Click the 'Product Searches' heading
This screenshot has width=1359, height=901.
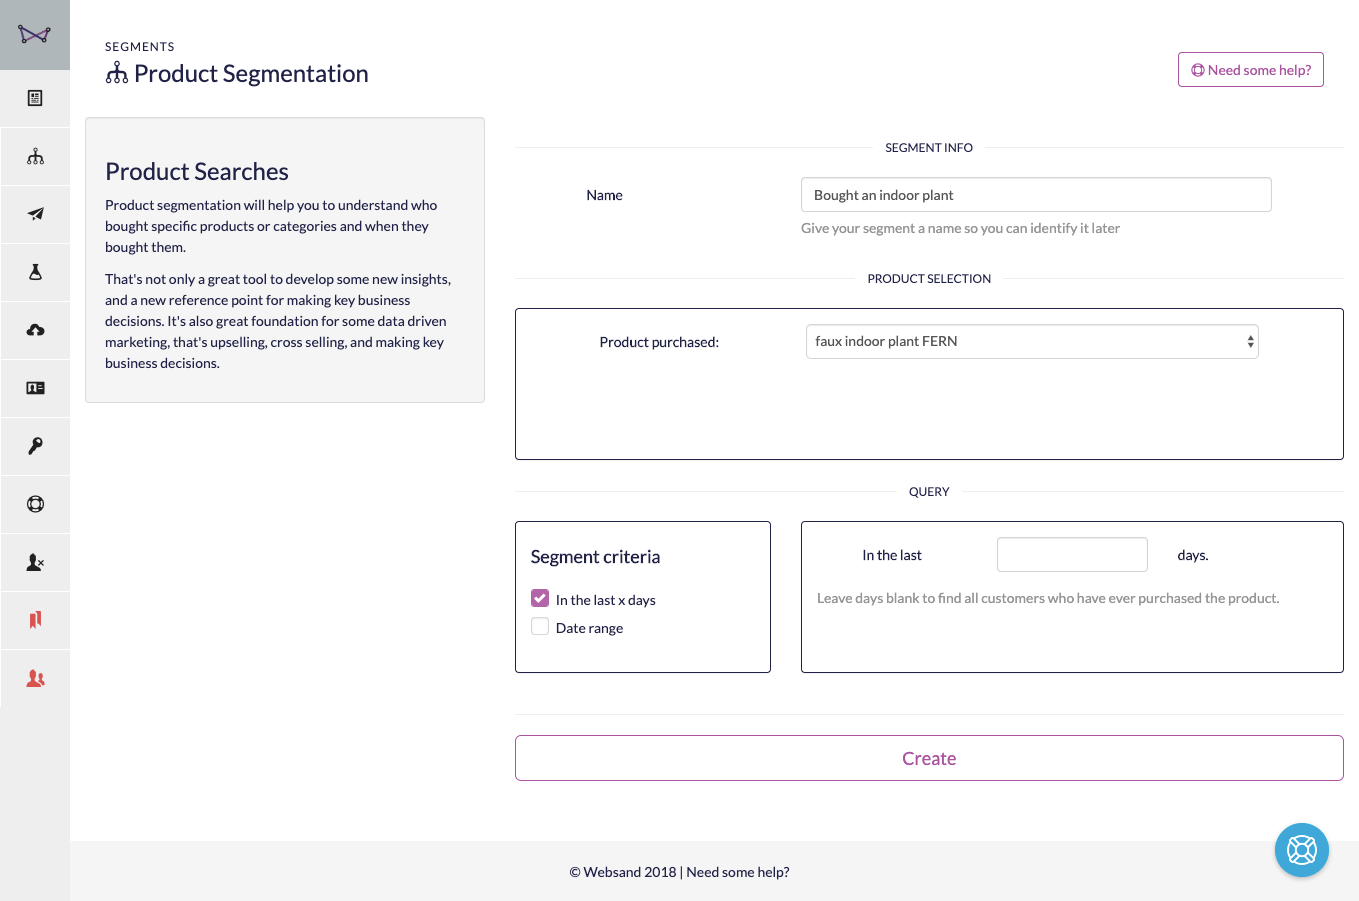(197, 172)
